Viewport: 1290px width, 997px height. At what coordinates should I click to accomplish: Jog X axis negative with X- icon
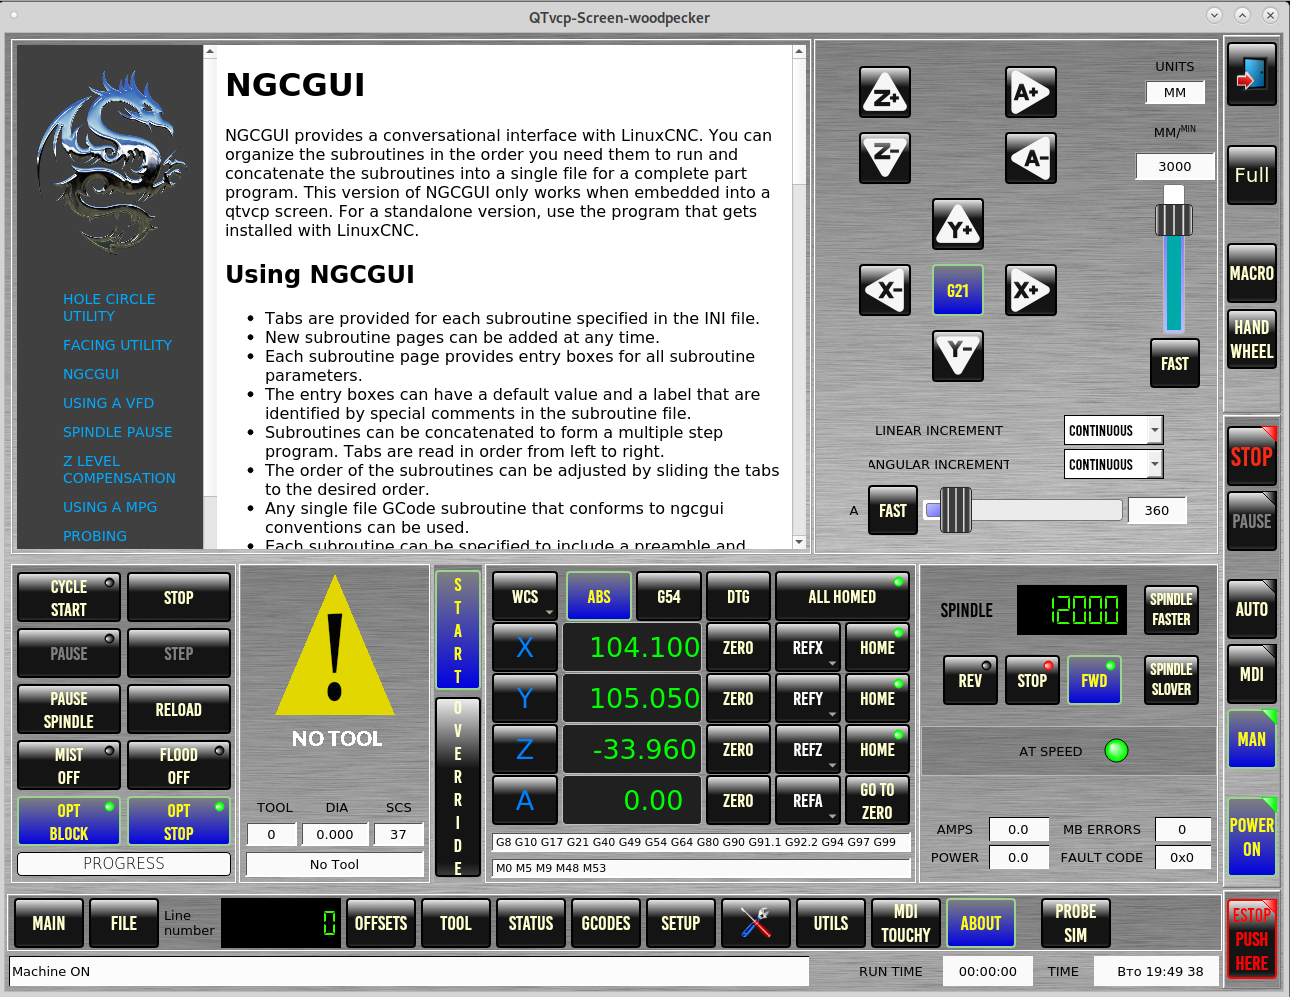tap(885, 290)
